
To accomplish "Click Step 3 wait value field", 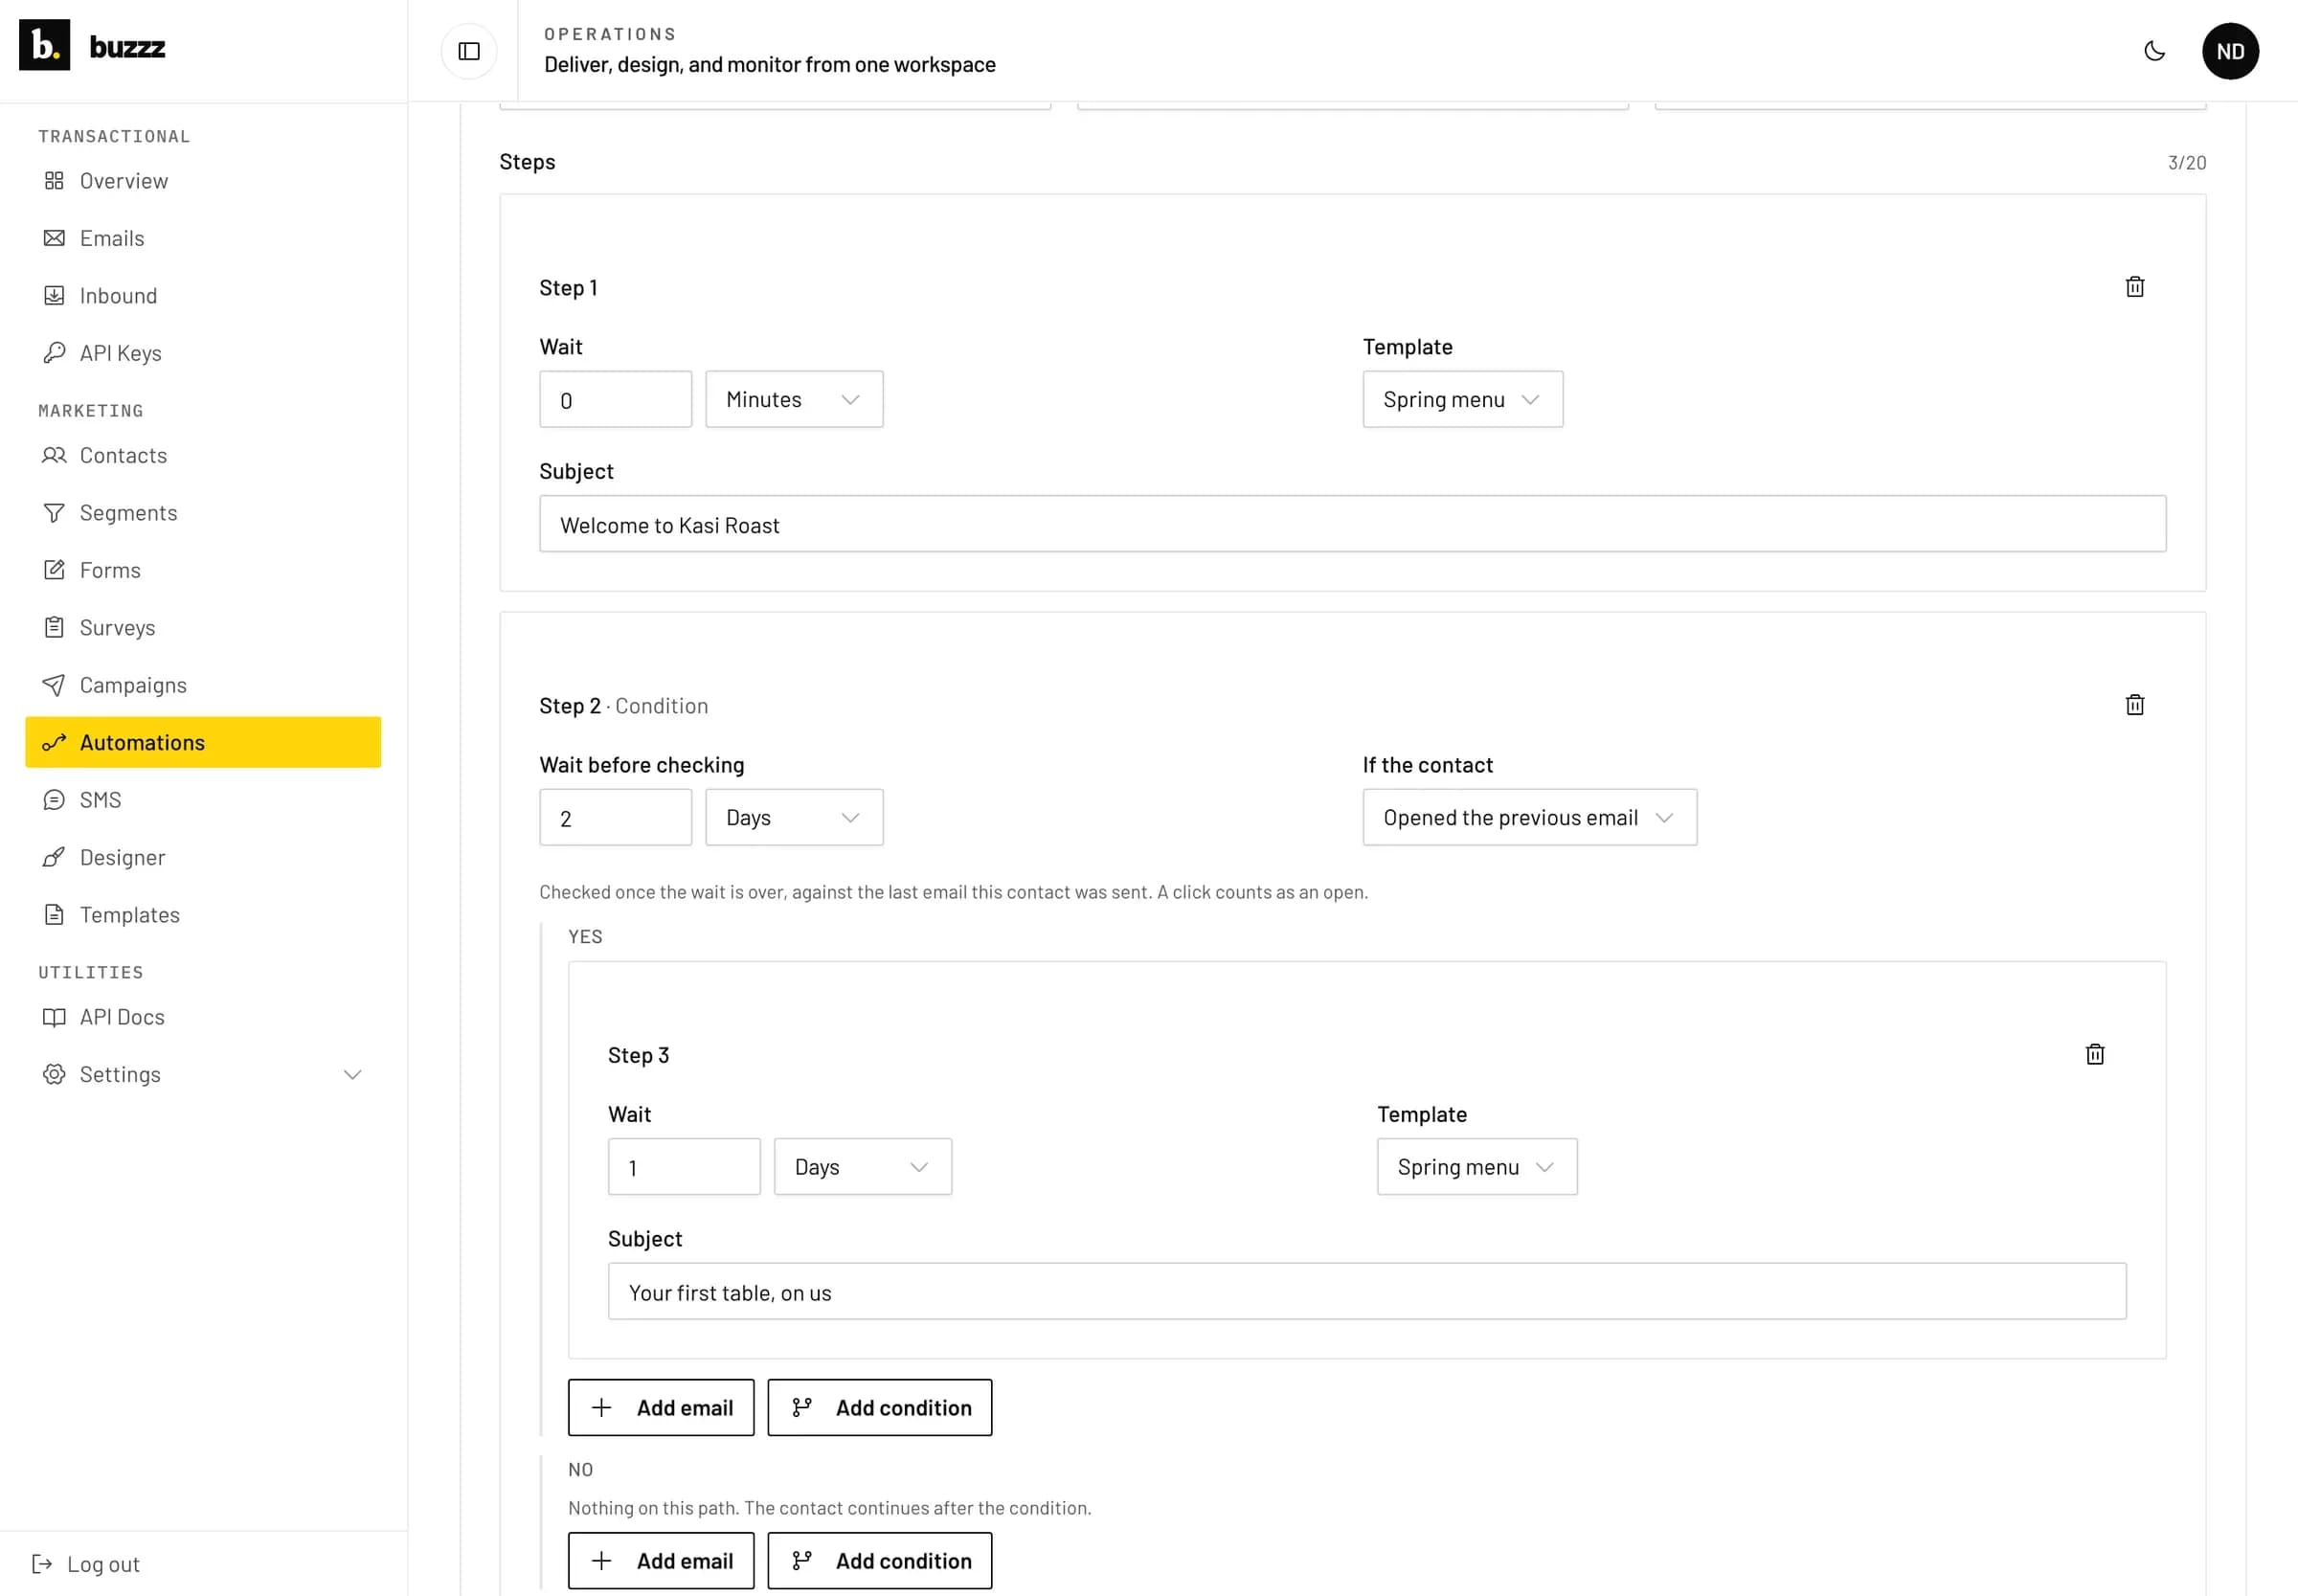I will tap(684, 1166).
